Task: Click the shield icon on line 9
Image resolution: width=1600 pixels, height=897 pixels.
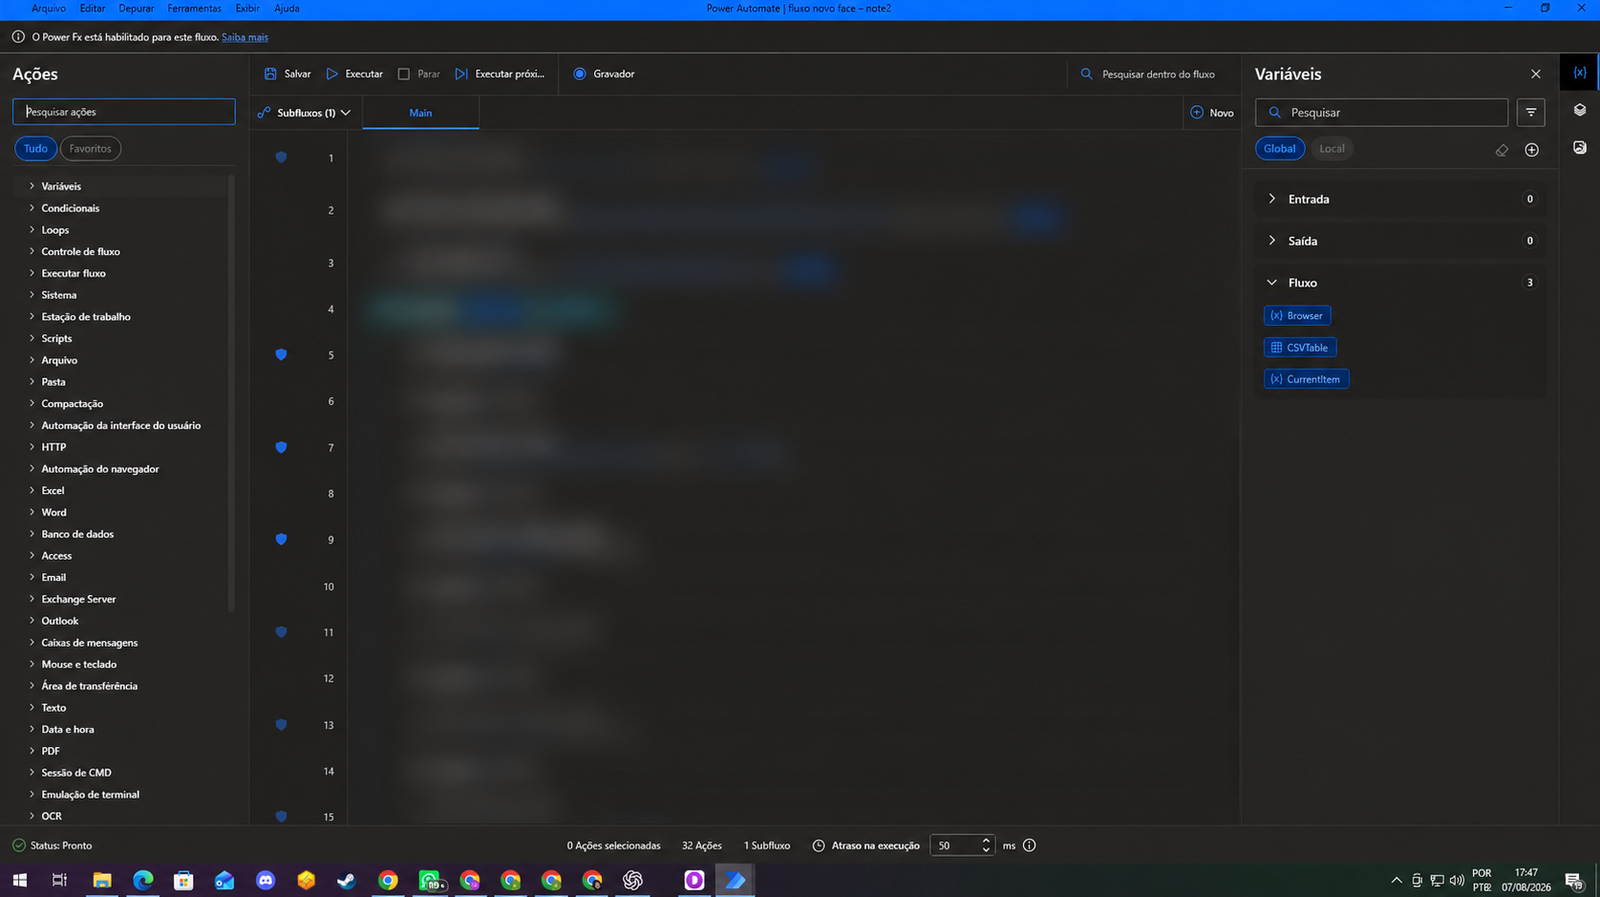Action: (x=281, y=539)
